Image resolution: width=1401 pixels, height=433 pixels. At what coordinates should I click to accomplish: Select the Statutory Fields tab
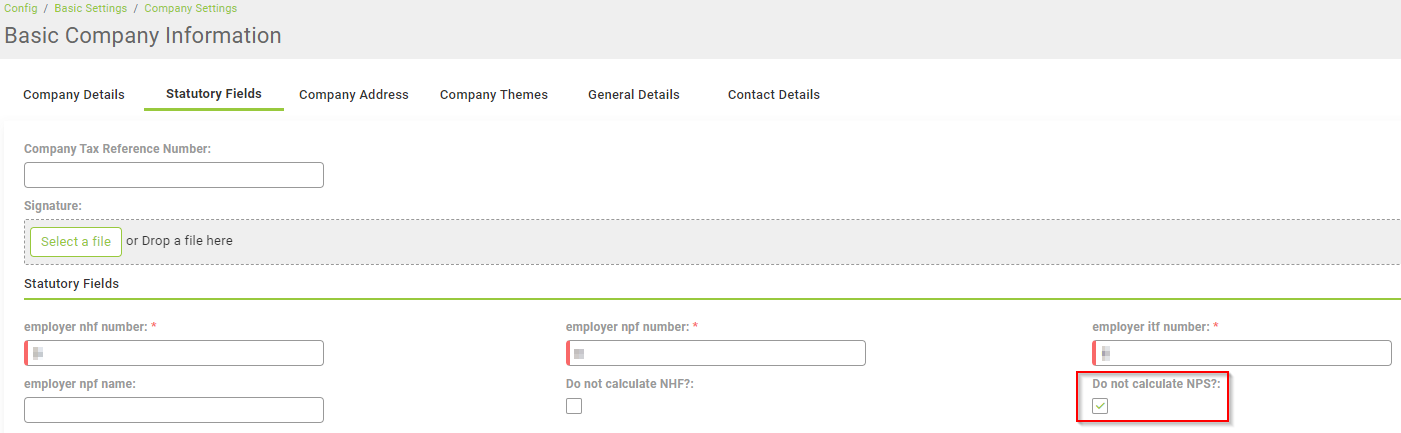[x=214, y=94]
